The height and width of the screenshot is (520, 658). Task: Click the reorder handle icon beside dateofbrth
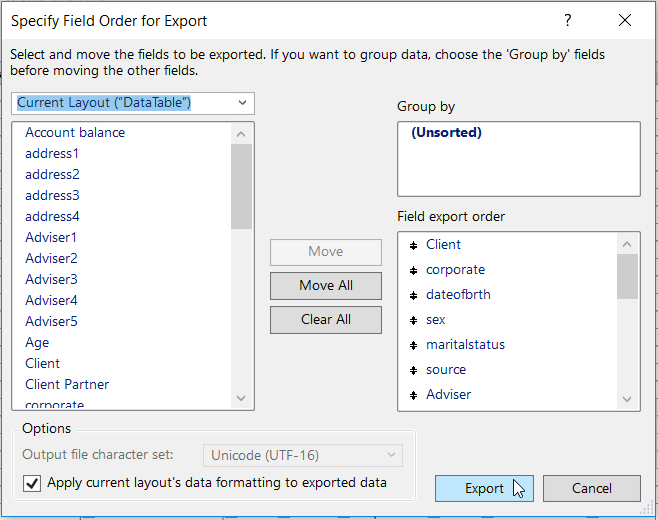pos(413,295)
